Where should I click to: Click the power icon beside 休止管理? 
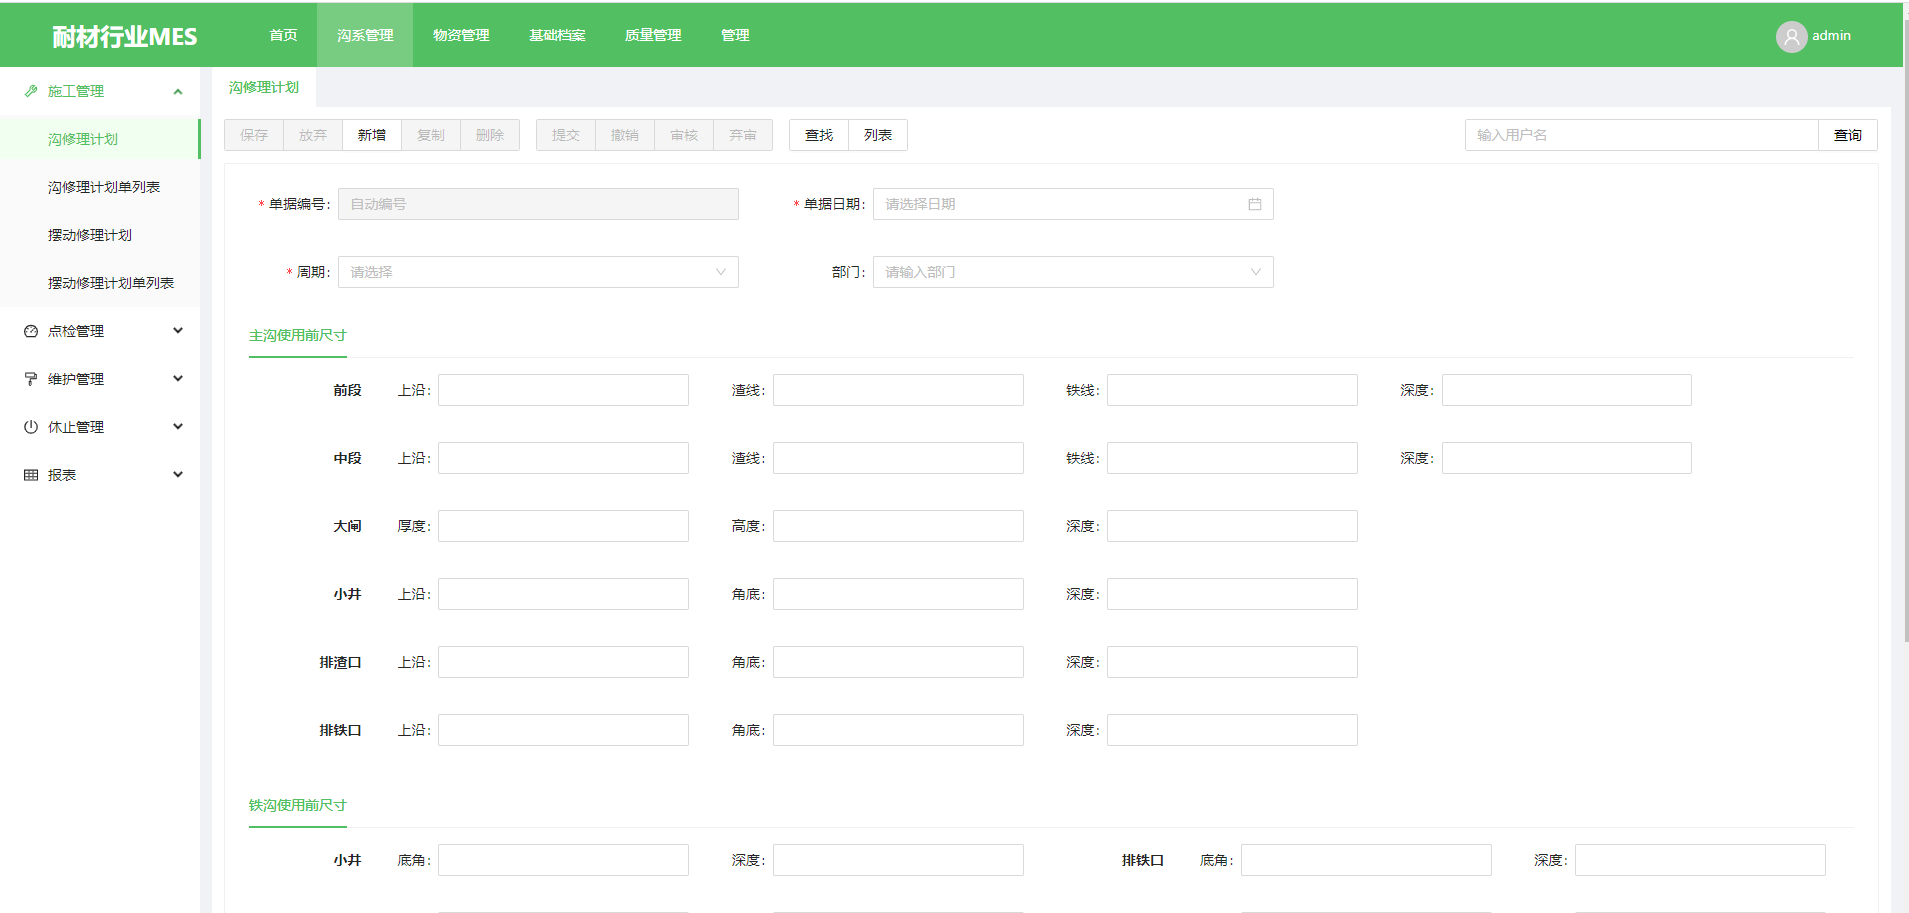click(x=31, y=427)
